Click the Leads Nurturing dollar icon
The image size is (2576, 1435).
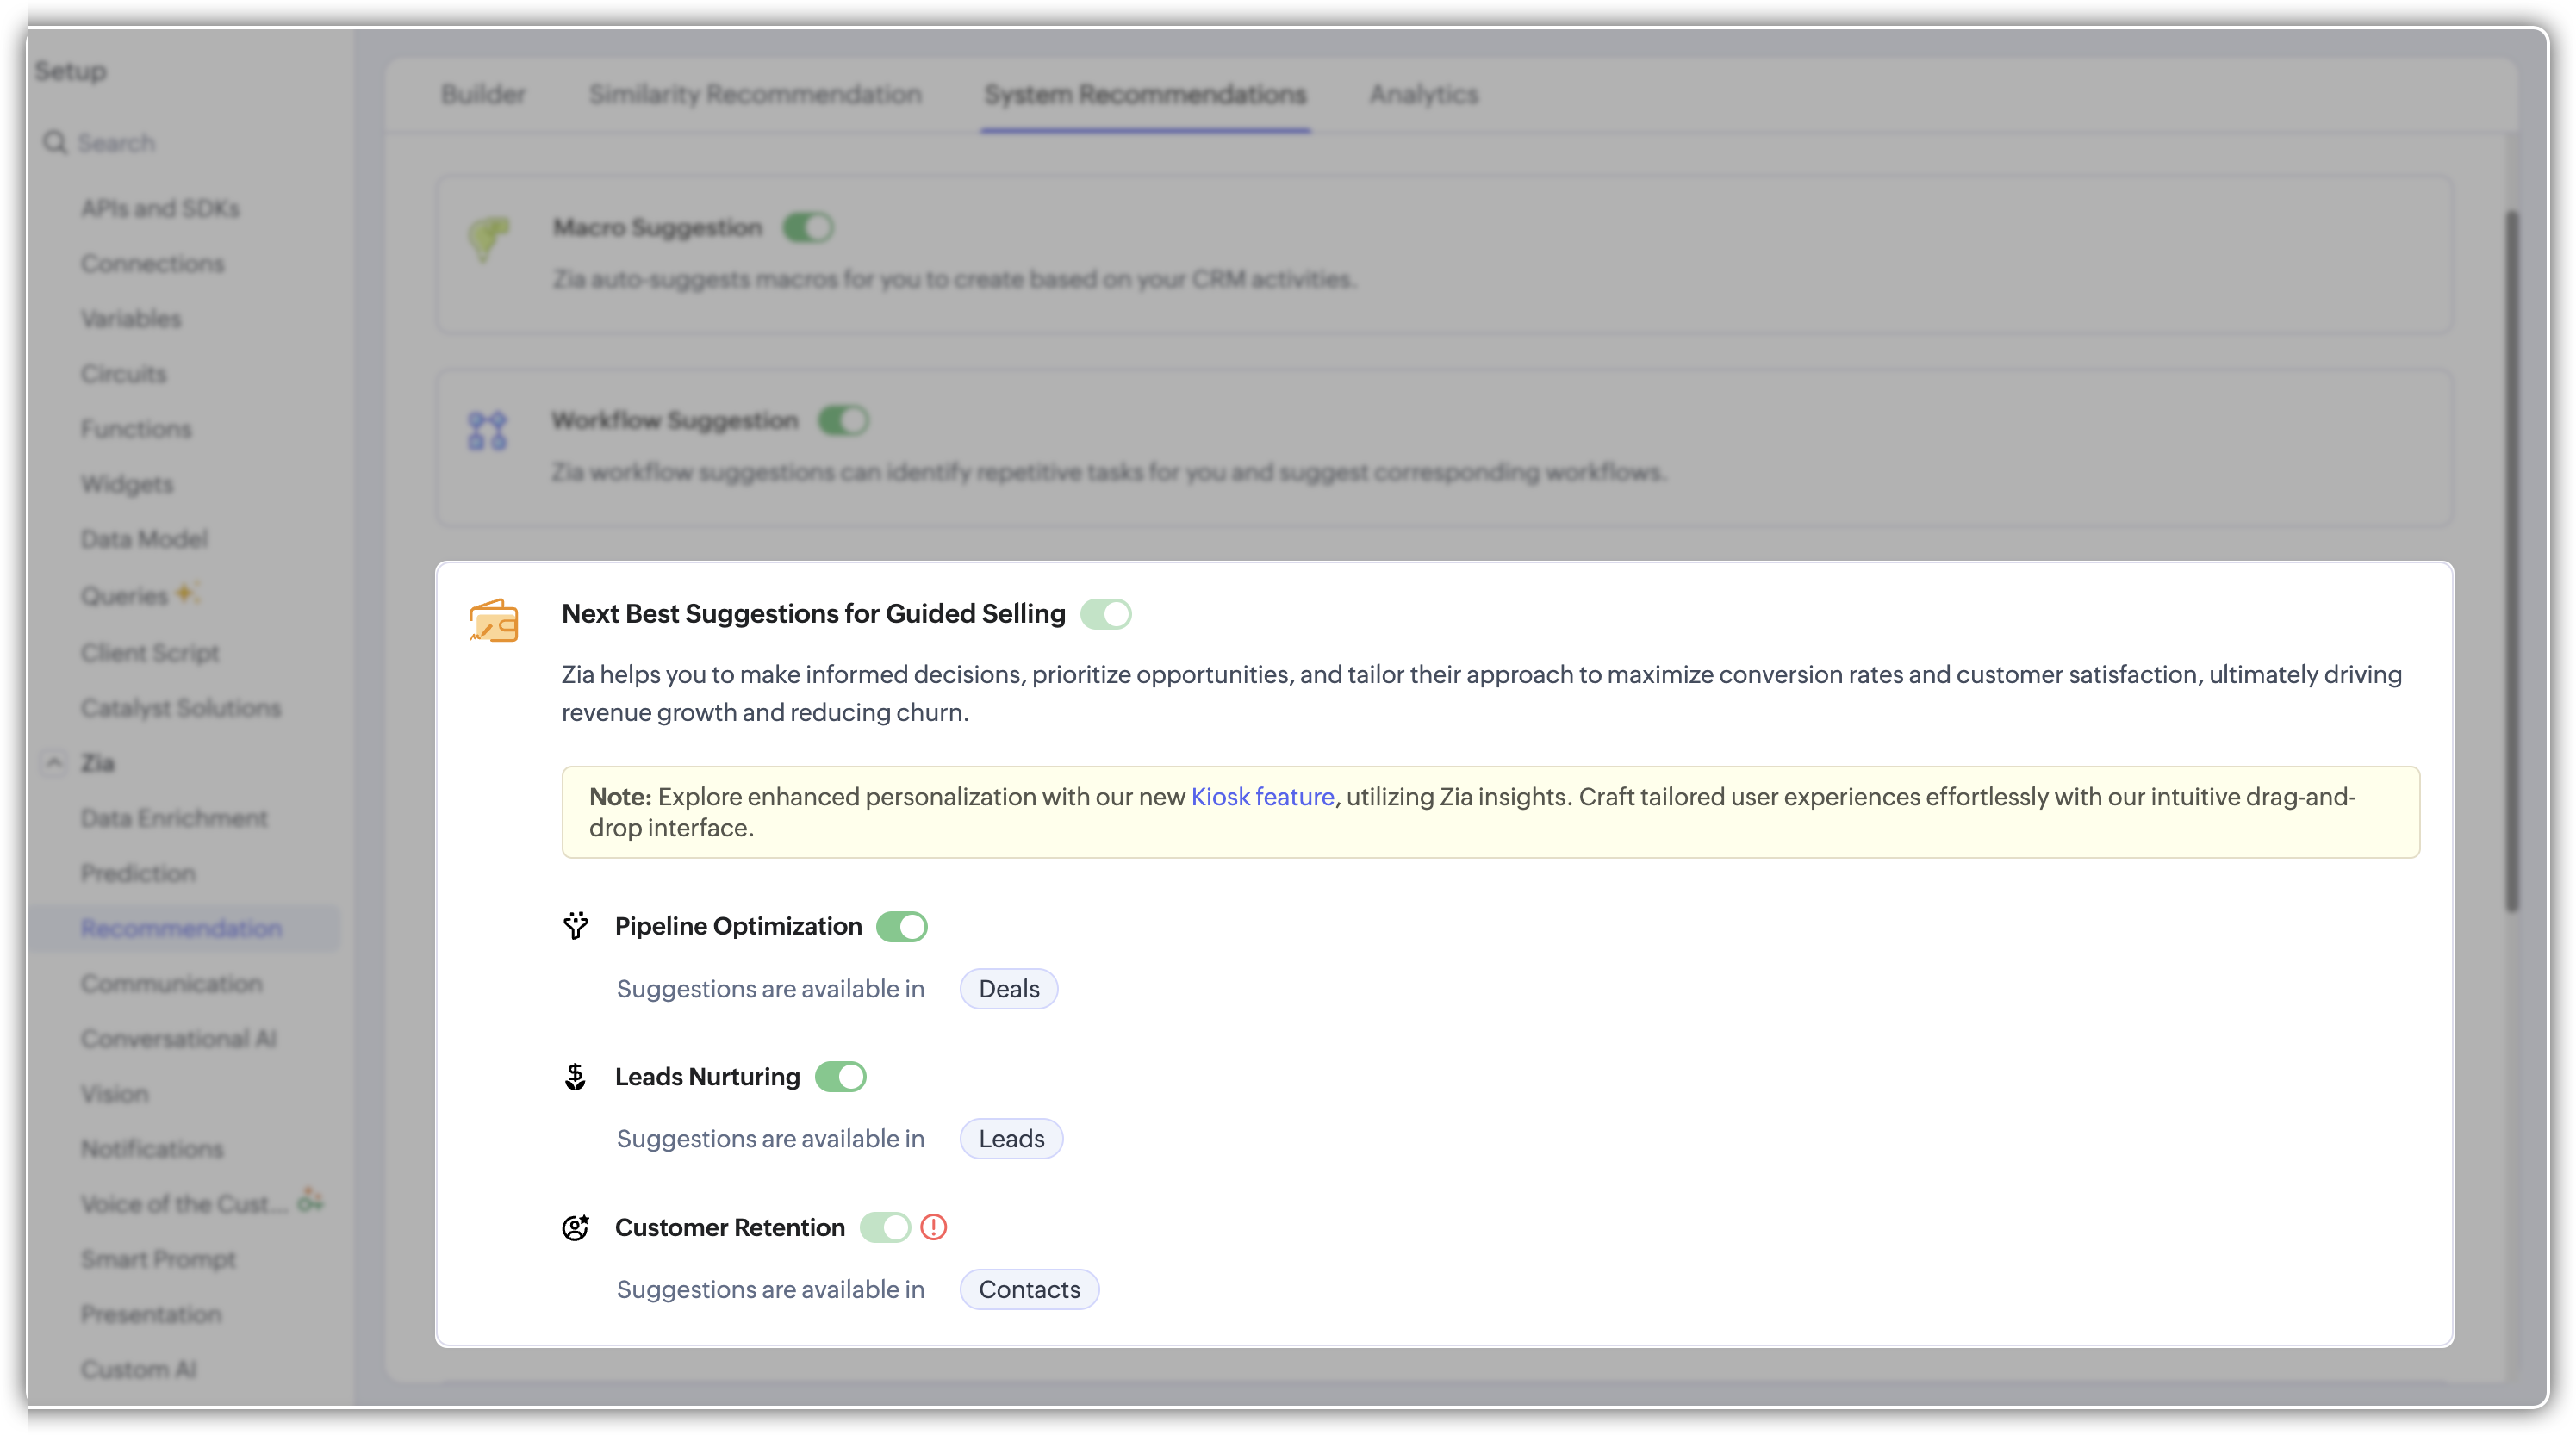pyautogui.click(x=575, y=1077)
